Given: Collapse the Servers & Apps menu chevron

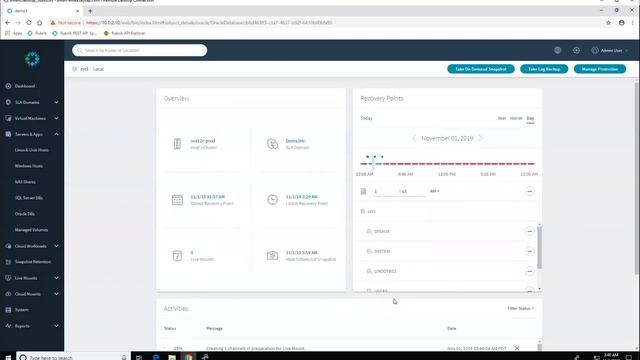Looking at the screenshot, I should tap(56, 134).
